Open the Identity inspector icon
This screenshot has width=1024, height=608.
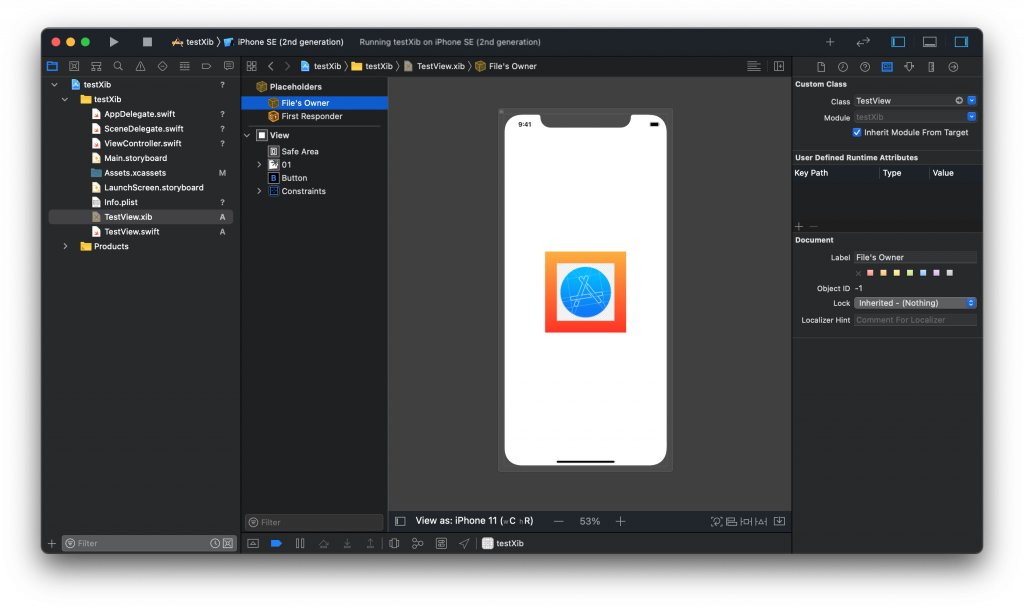point(886,67)
